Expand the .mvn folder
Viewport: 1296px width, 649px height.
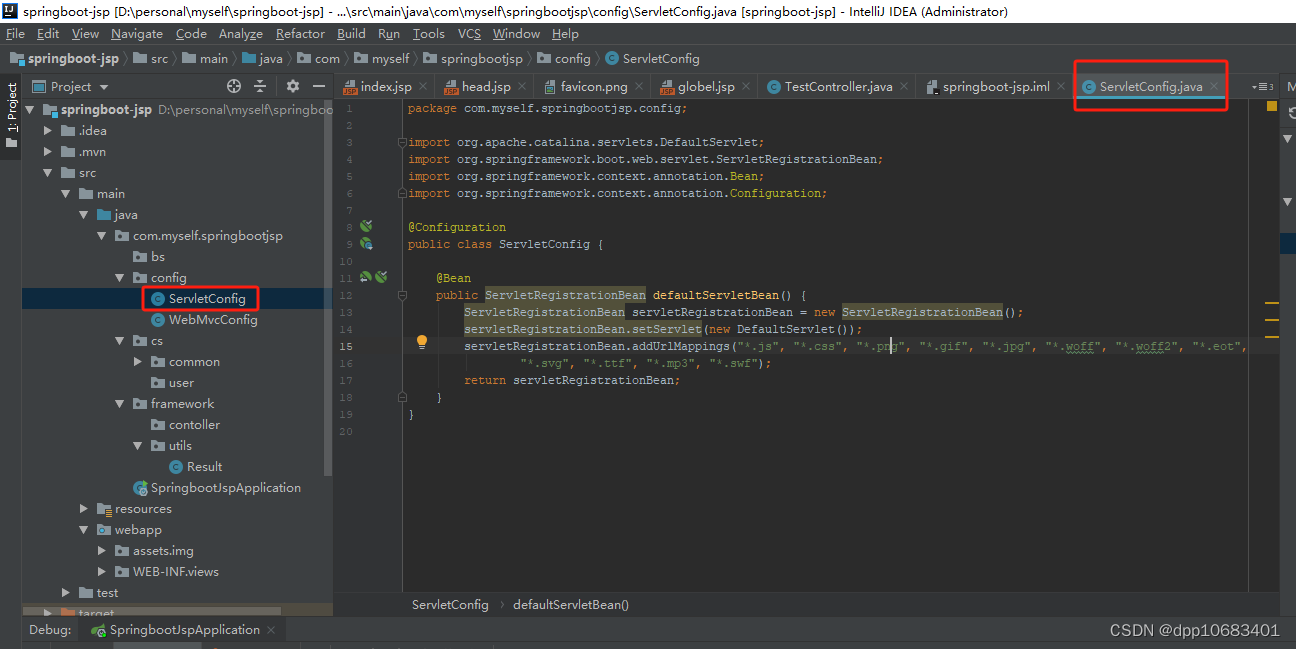pos(48,152)
